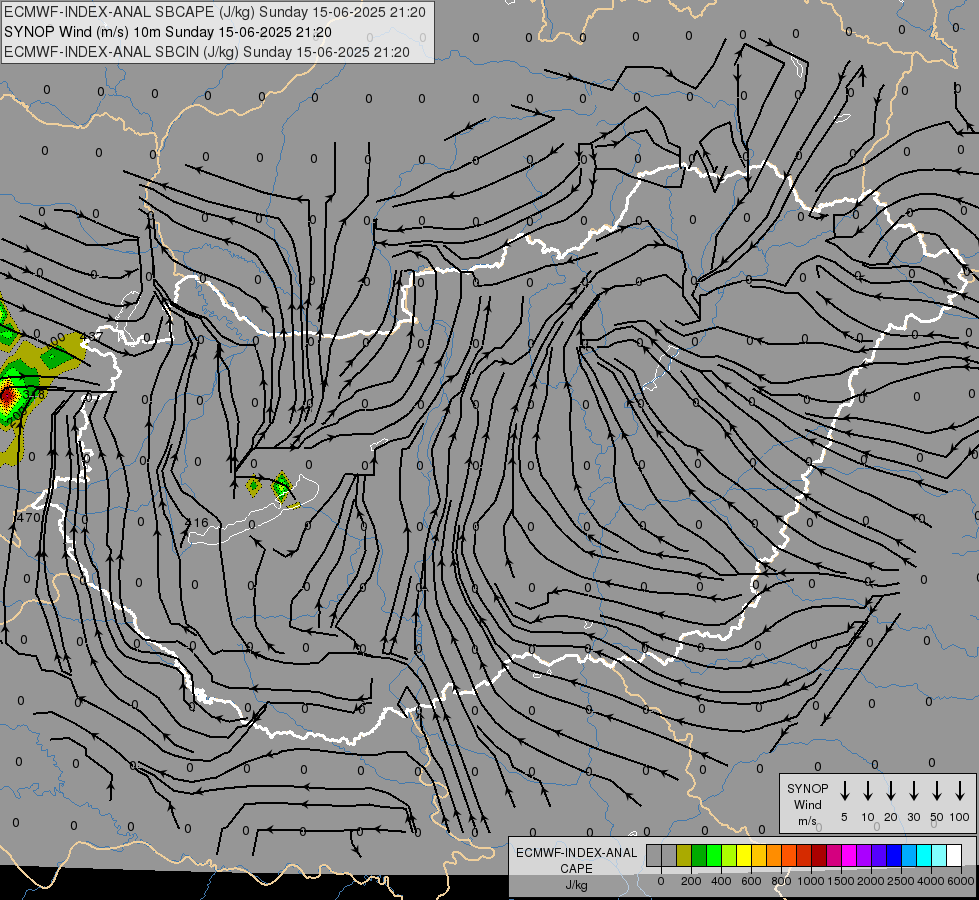Click the '200' CAPE scale tick label
979x900 pixels.
691,881
